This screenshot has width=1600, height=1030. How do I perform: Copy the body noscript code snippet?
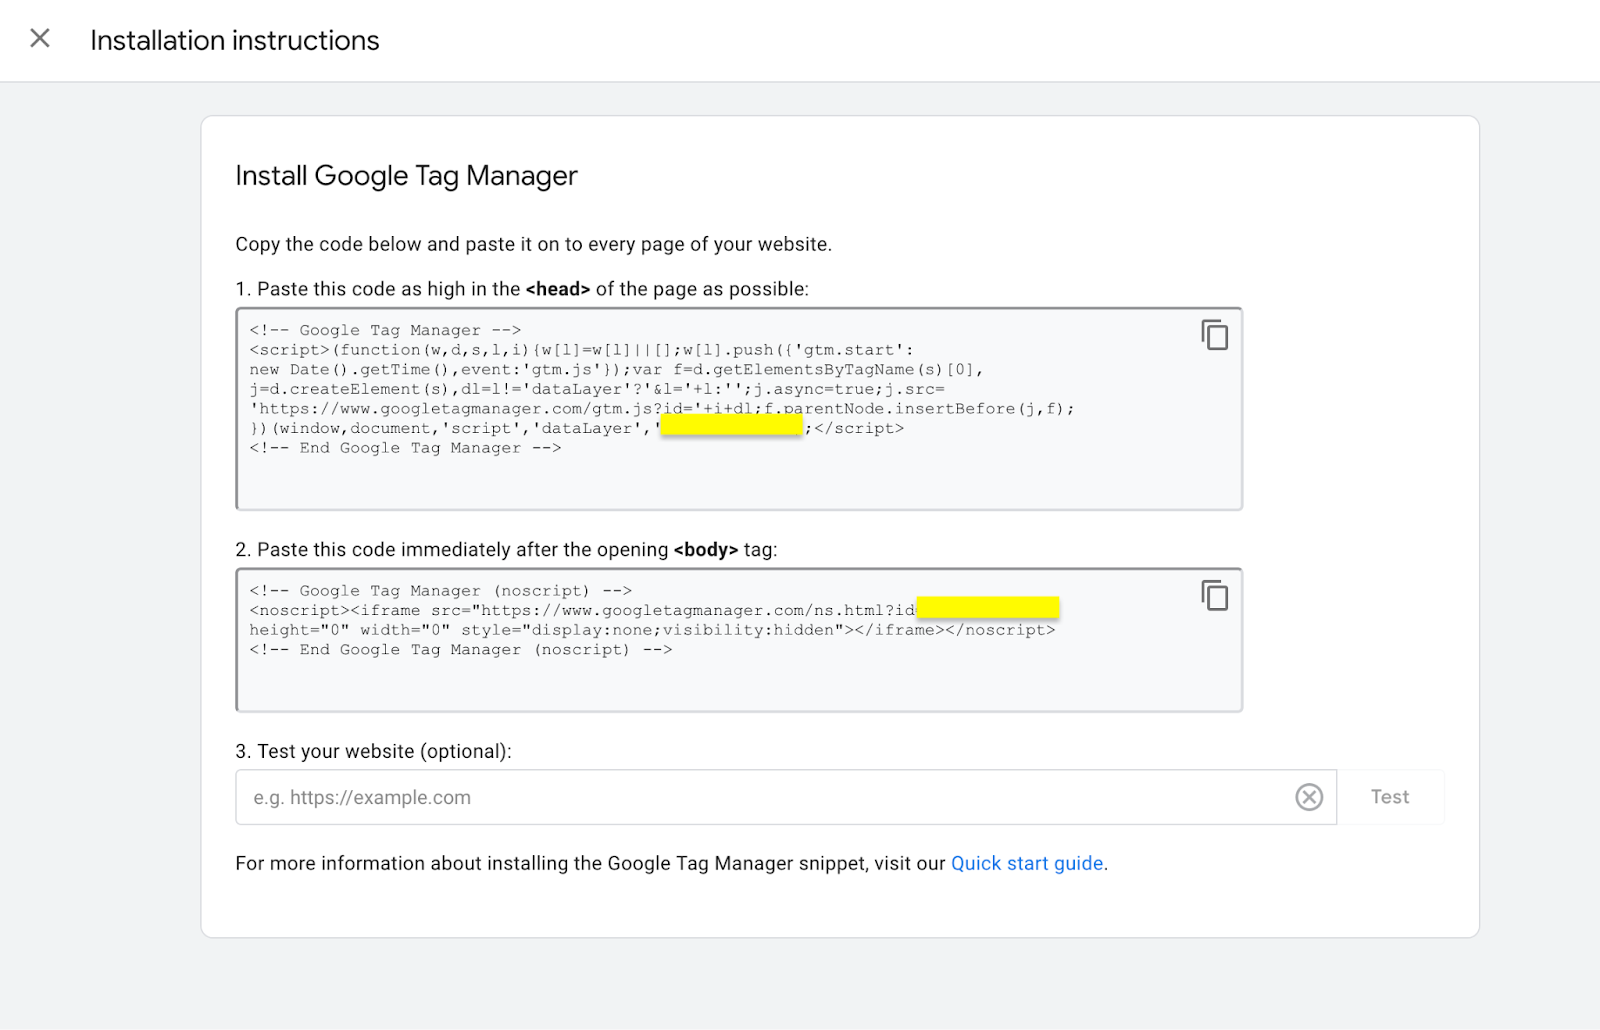[x=1215, y=596]
